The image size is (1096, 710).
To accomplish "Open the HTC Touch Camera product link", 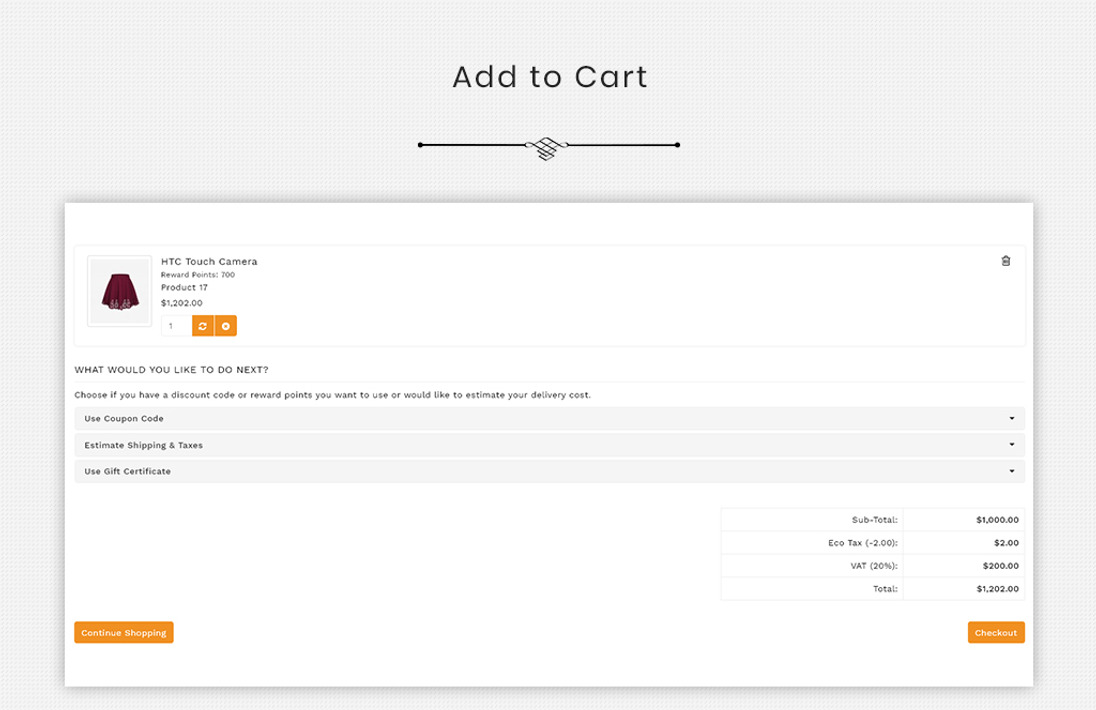I will (209, 261).
